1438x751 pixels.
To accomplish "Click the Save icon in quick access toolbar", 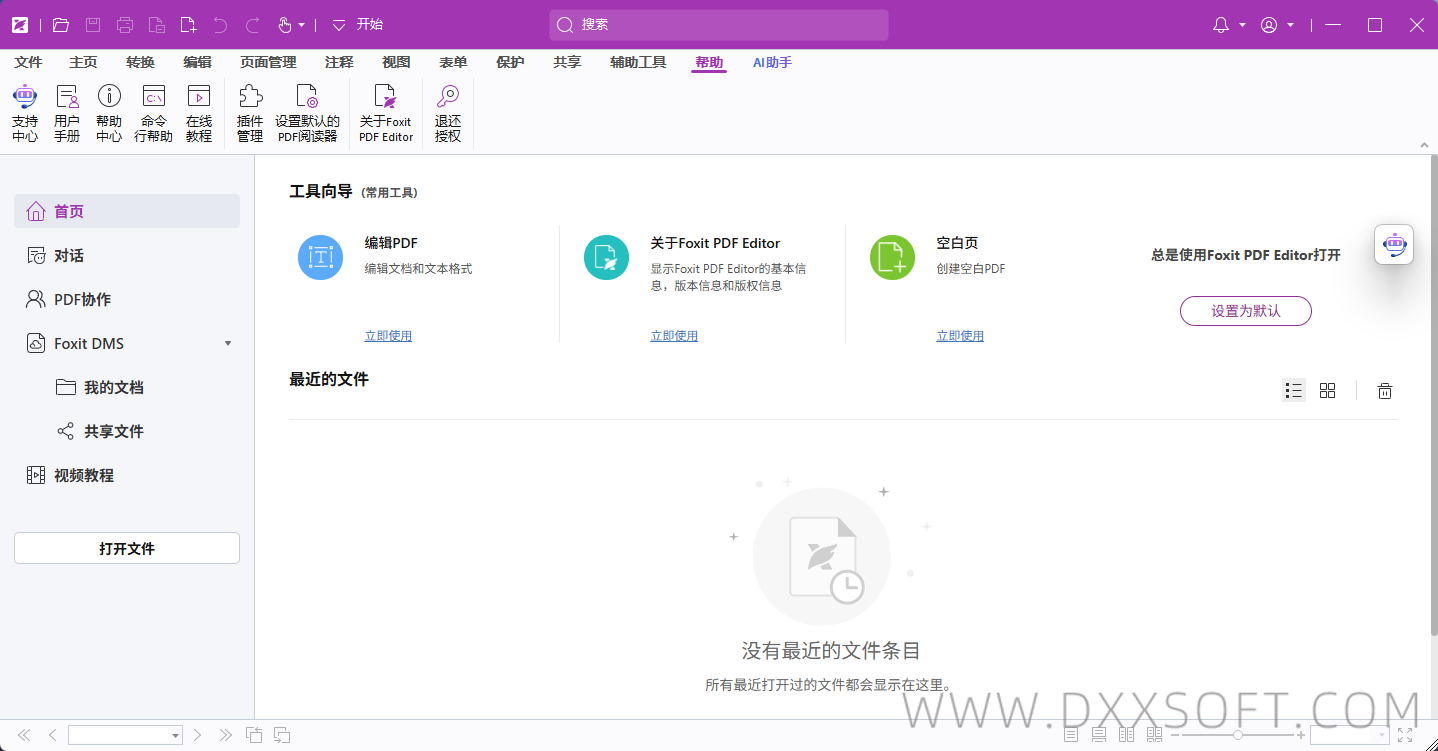I will [x=93, y=25].
